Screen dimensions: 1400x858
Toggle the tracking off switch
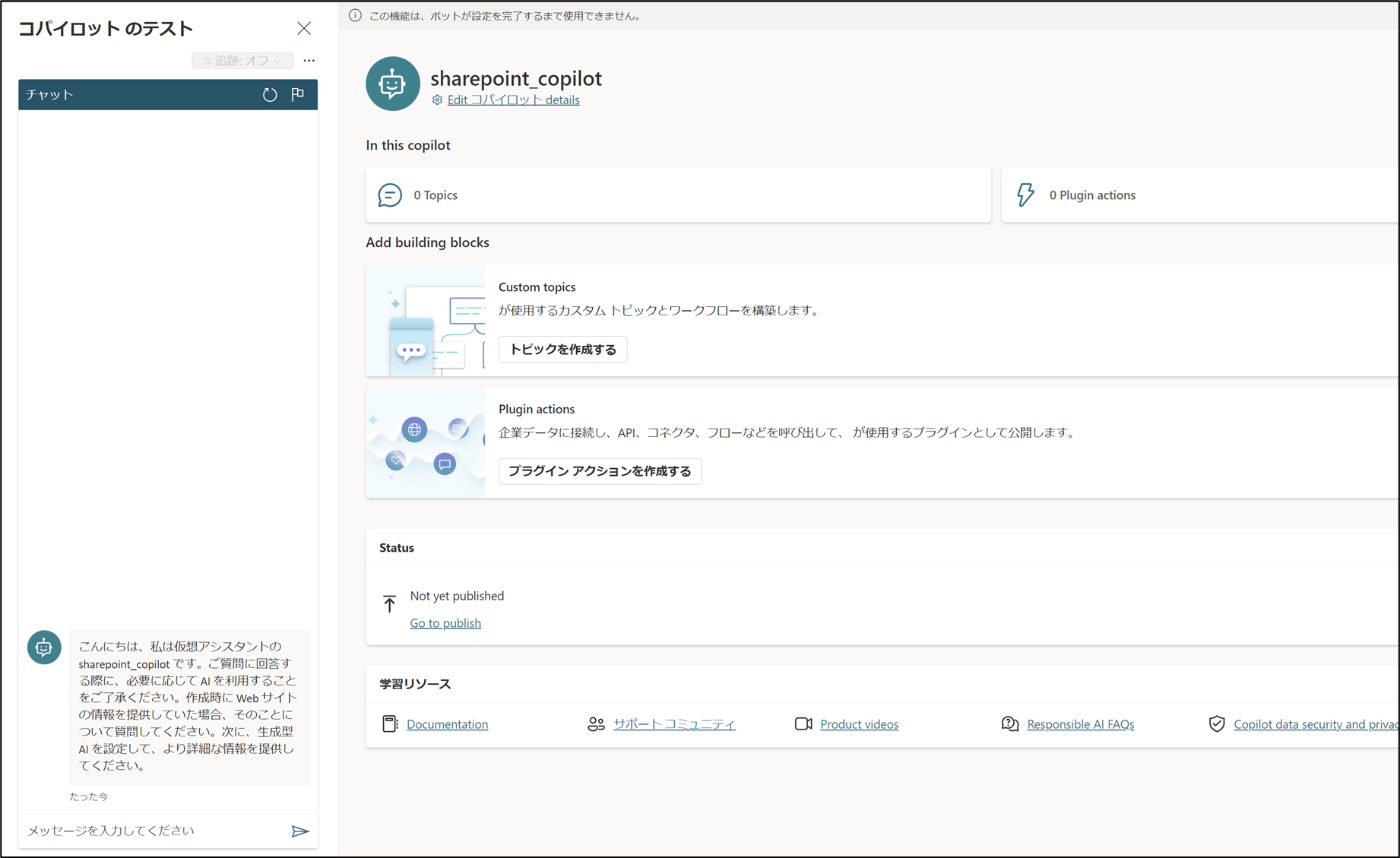click(x=243, y=61)
